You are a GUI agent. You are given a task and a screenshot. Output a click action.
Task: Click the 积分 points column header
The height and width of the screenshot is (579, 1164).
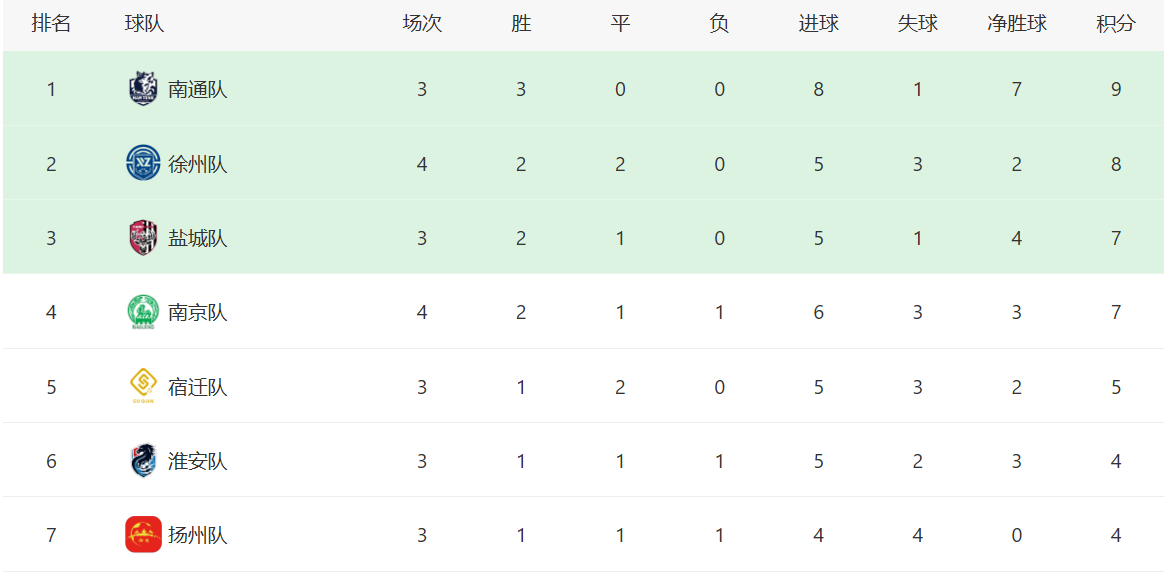point(1116,24)
